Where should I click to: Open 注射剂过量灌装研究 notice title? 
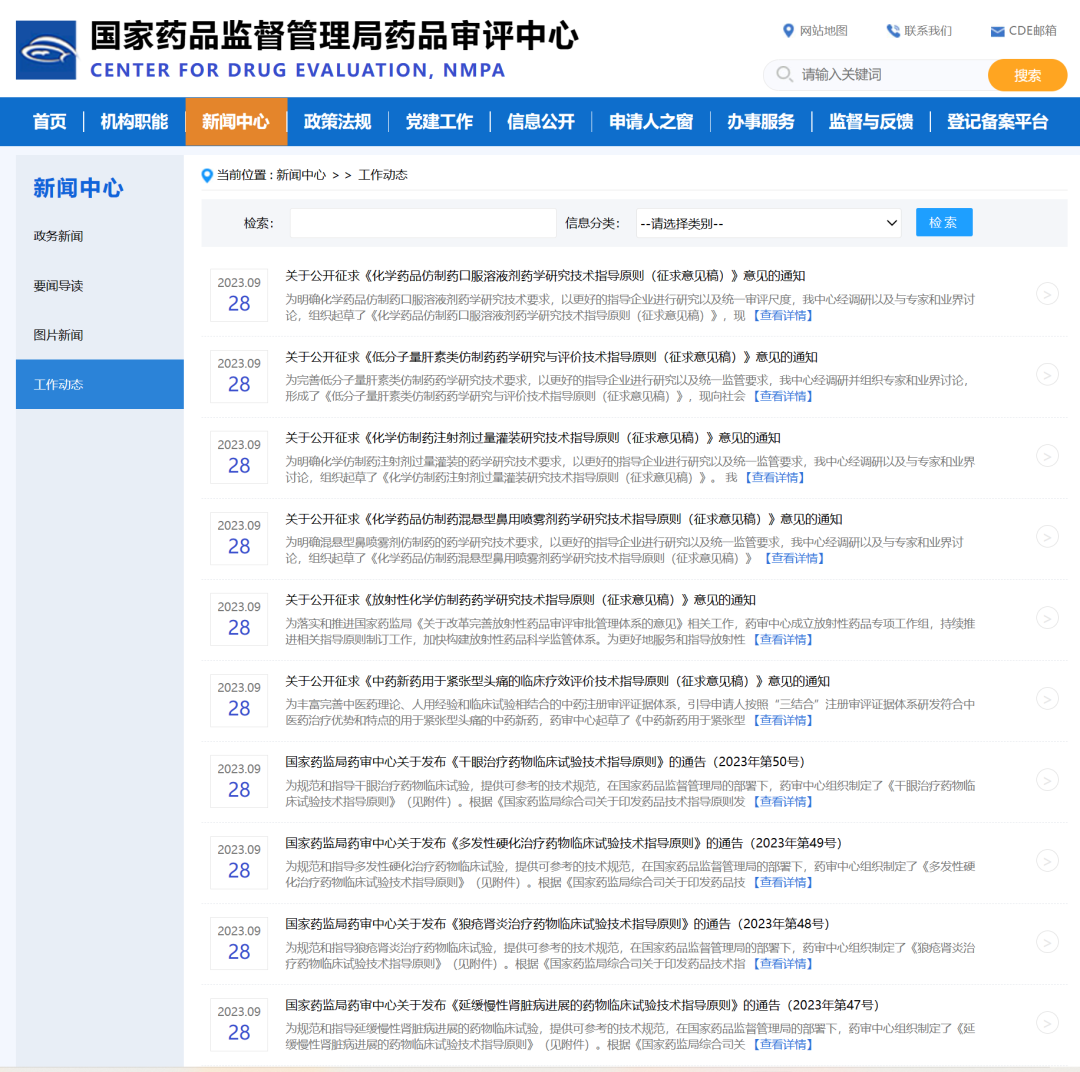coord(533,437)
